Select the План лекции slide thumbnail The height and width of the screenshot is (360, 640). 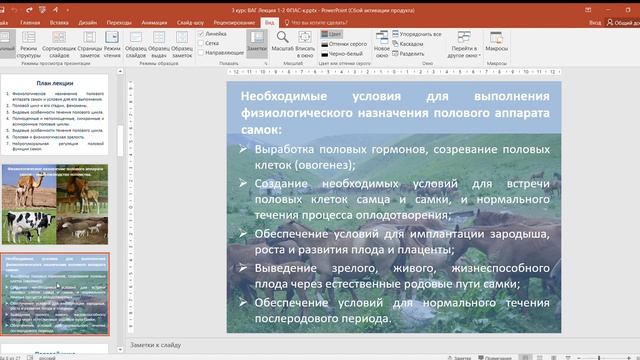(x=55, y=115)
